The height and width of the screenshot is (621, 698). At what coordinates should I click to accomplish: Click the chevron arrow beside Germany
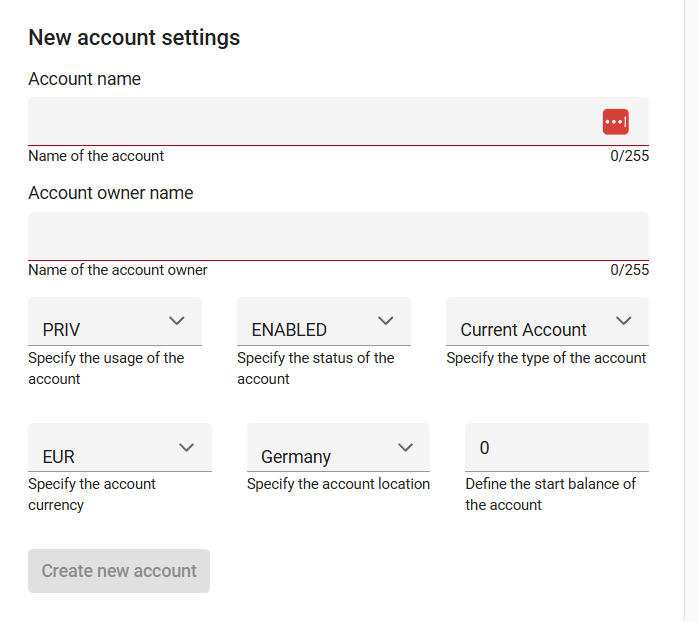pyautogui.click(x=405, y=447)
